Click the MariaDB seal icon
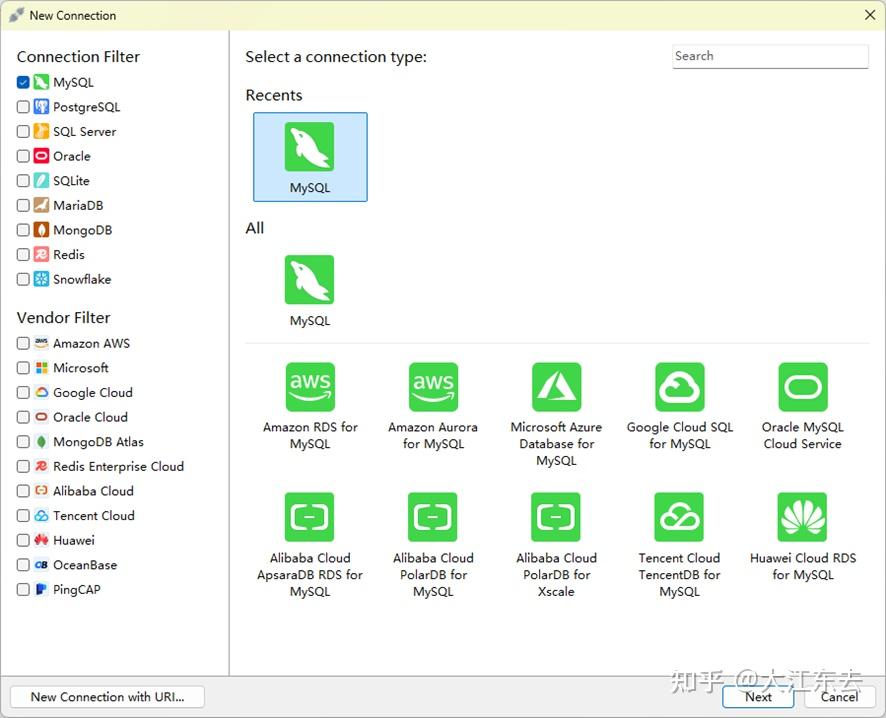Screen dimensions: 886x718 pyautogui.click(x=41, y=205)
